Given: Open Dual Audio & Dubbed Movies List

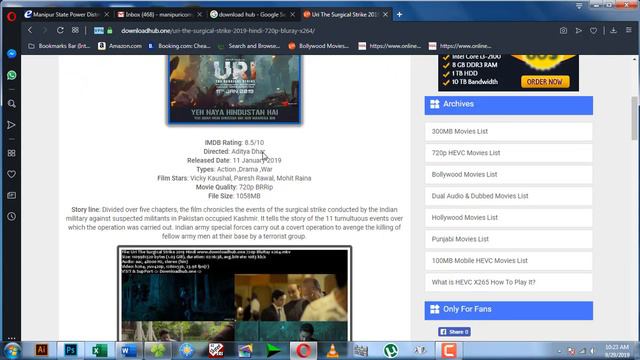Looking at the screenshot, I should pyautogui.click(x=508, y=196).
